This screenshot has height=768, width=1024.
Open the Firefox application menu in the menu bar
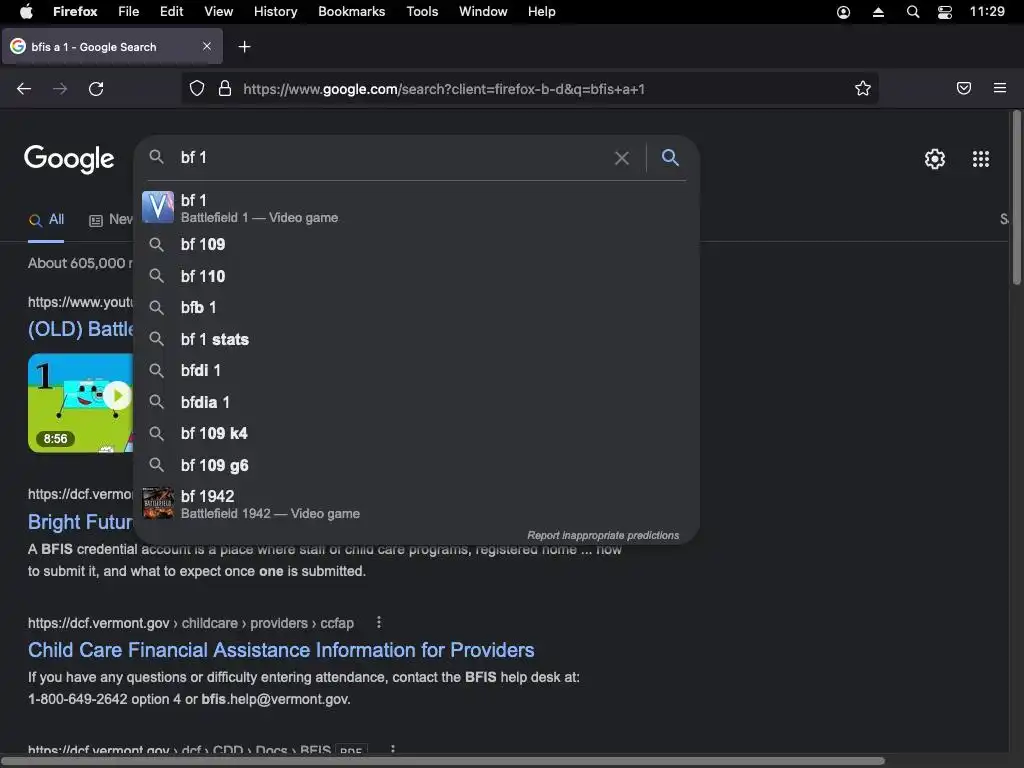click(75, 11)
